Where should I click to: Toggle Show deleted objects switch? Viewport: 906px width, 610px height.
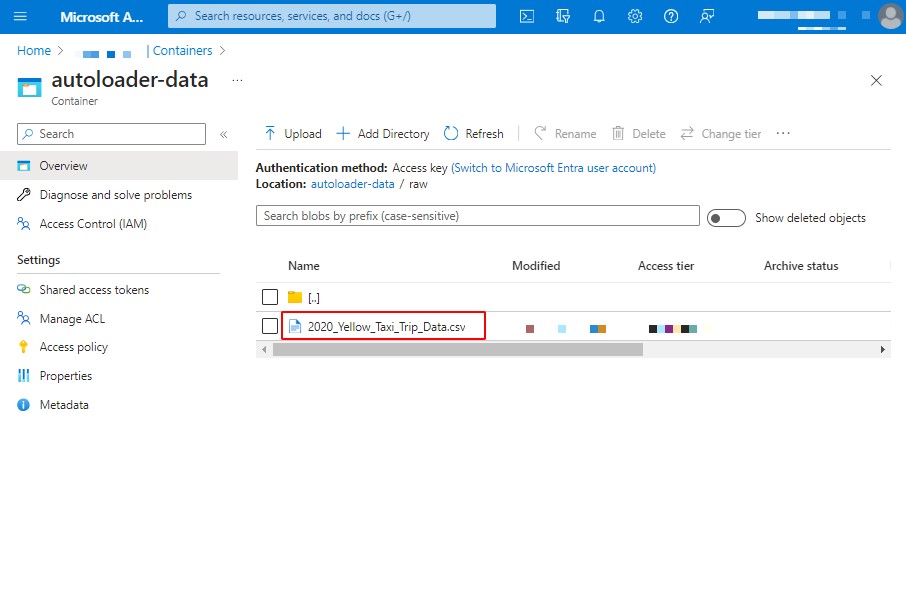point(726,218)
